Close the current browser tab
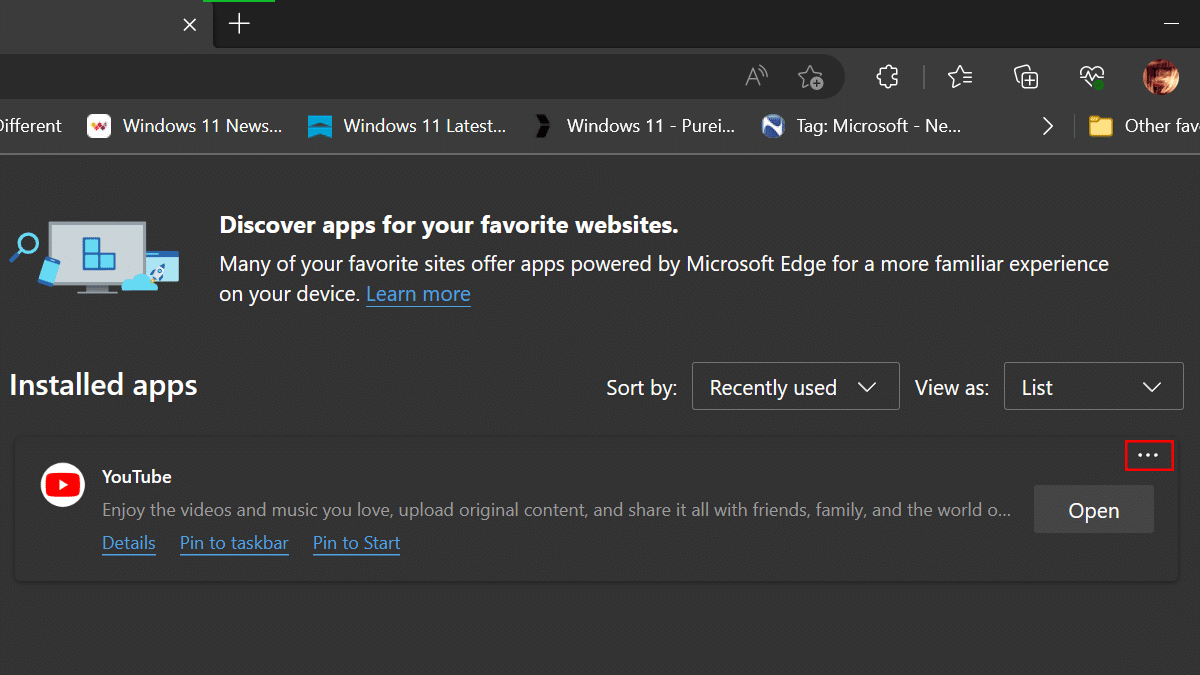Image resolution: width=1200 pixels, height=675 pixels. tap(190, 24)
